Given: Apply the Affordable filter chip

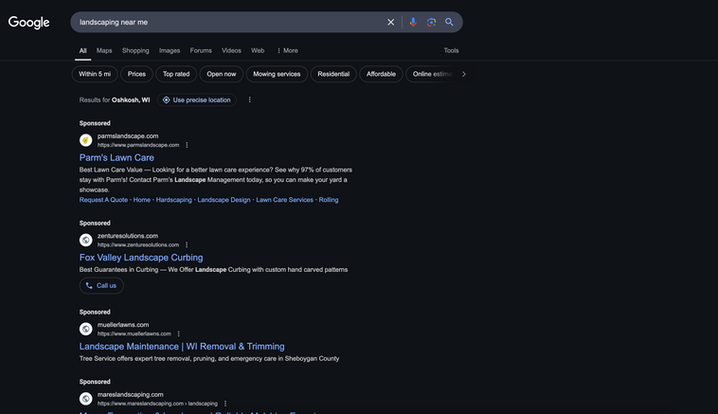Looking at the screenshot, I should (x=381, y=74).
